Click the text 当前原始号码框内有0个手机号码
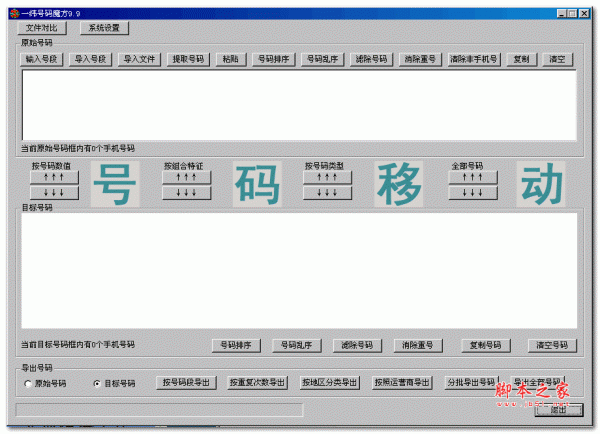 pyautogui.click(x=78, y=148)
